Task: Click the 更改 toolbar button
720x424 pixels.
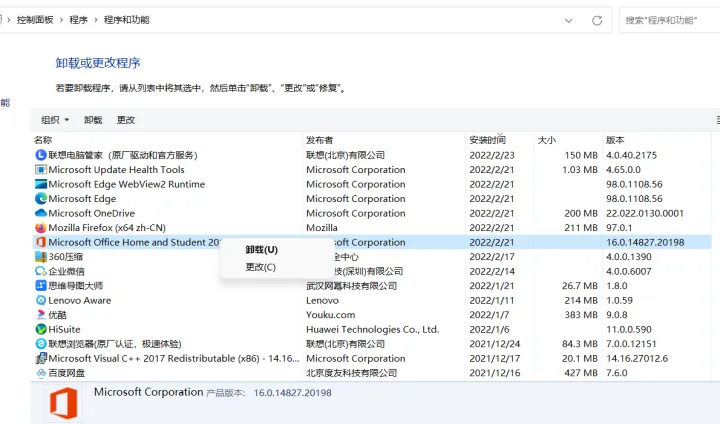Action: pos(126,120)
